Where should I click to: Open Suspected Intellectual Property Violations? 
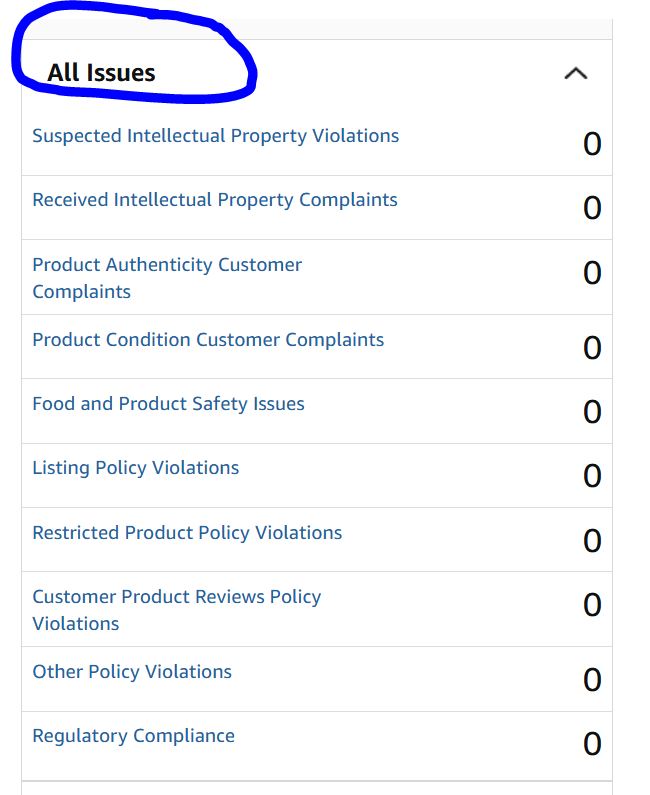(215, 136)
